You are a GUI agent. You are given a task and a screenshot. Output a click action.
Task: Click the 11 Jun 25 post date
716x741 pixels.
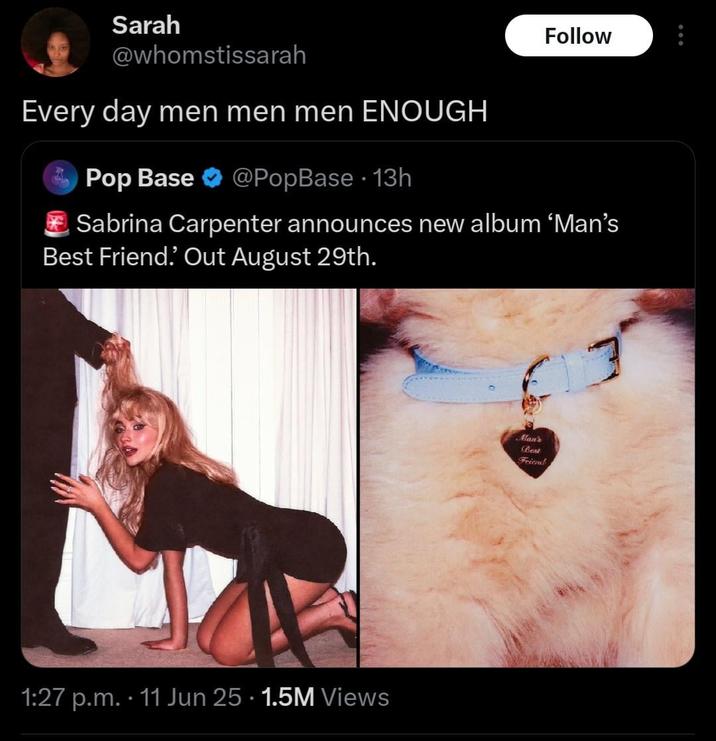coord(191,697)
